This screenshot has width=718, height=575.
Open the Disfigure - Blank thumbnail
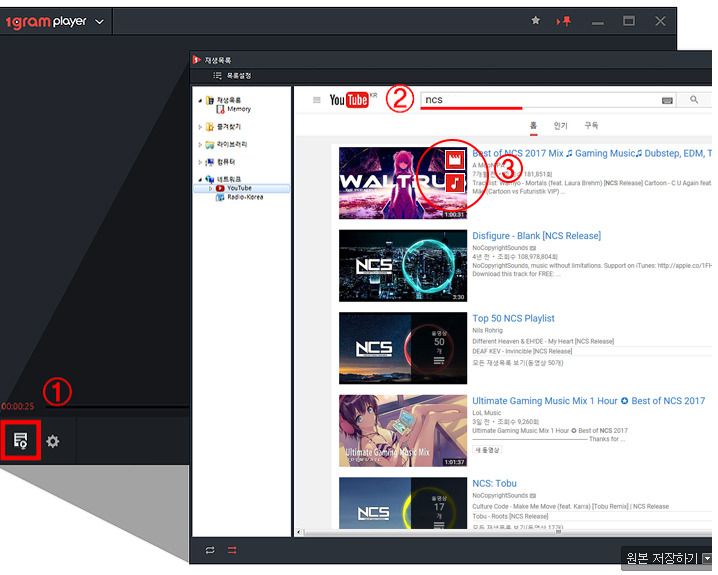pyautogui.click(x=403, y=266)
